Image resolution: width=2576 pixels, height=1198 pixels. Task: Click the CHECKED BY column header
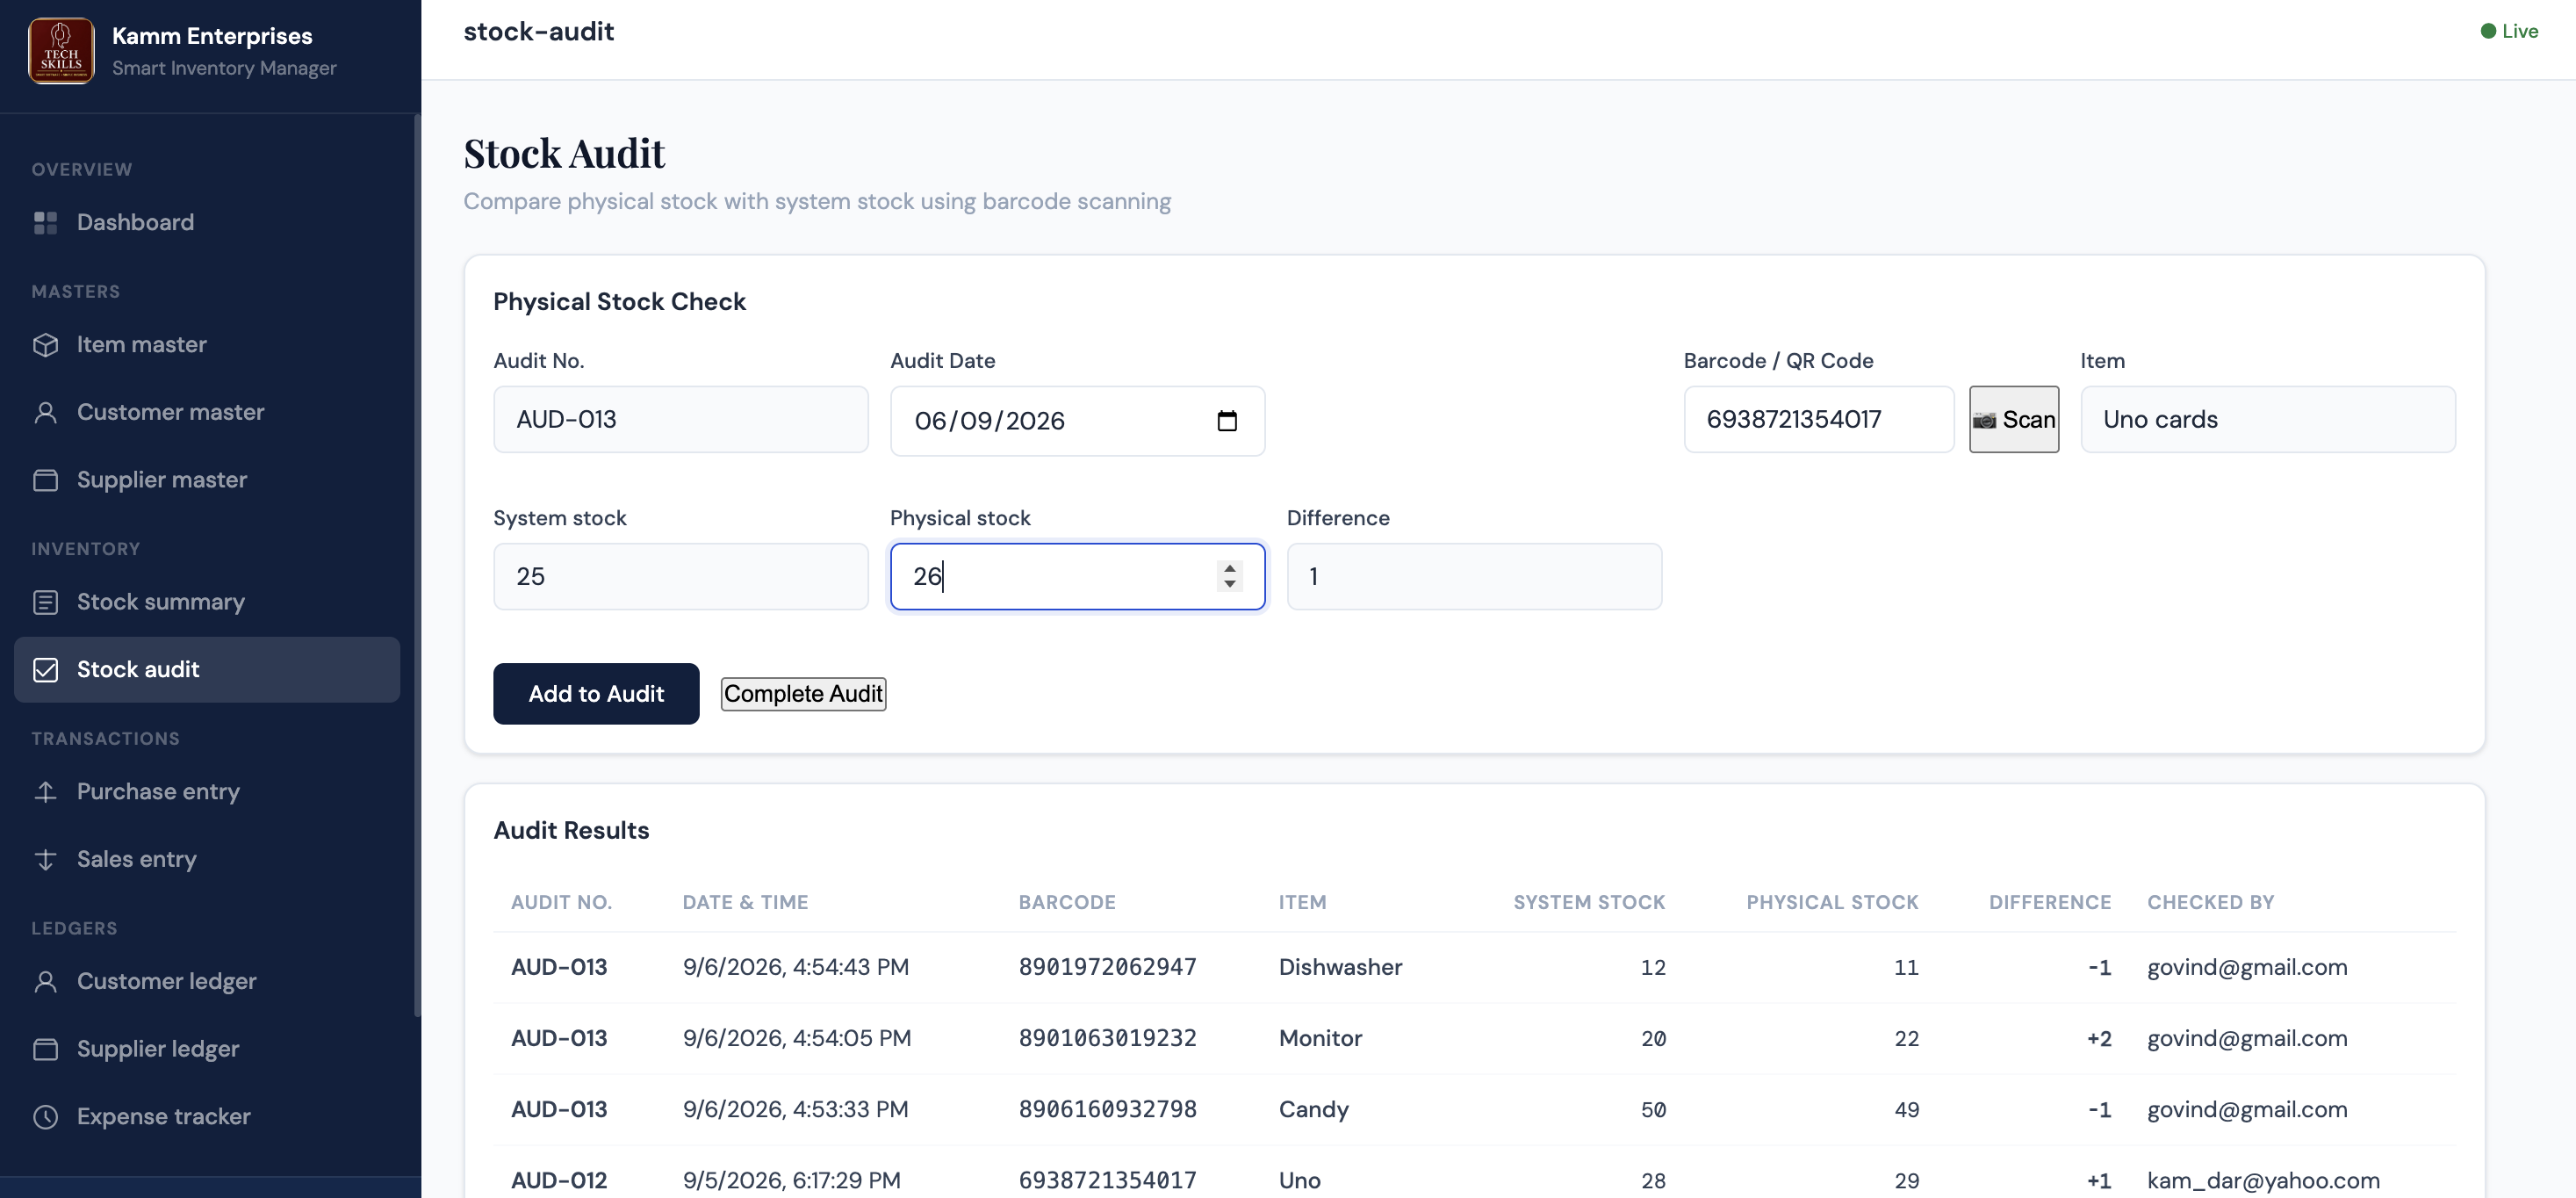(2210, 903)
